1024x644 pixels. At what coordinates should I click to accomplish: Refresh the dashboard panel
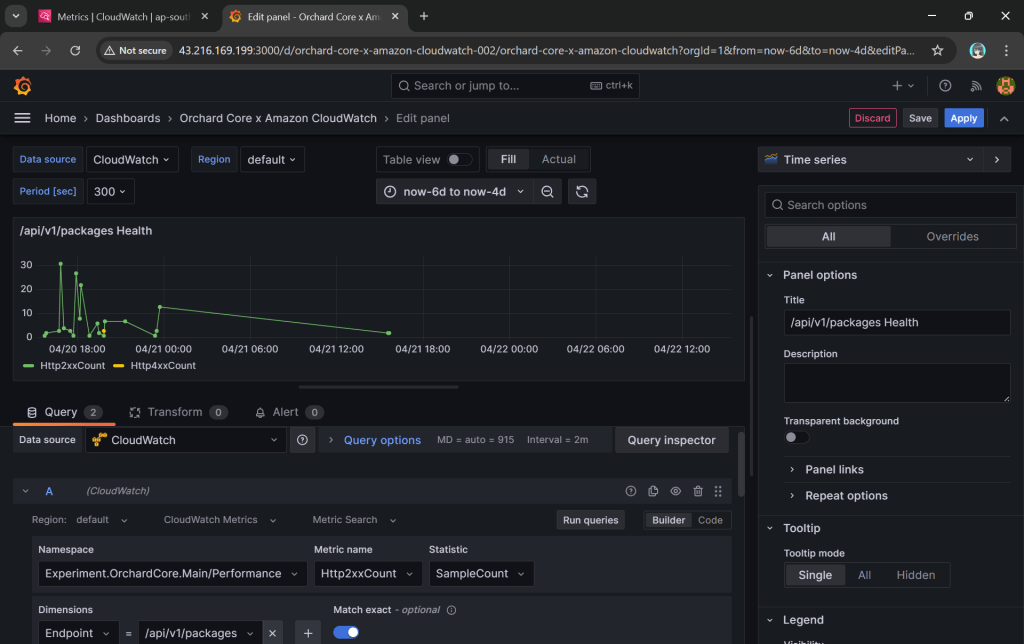pyautogui.click(x=582, y=192)
